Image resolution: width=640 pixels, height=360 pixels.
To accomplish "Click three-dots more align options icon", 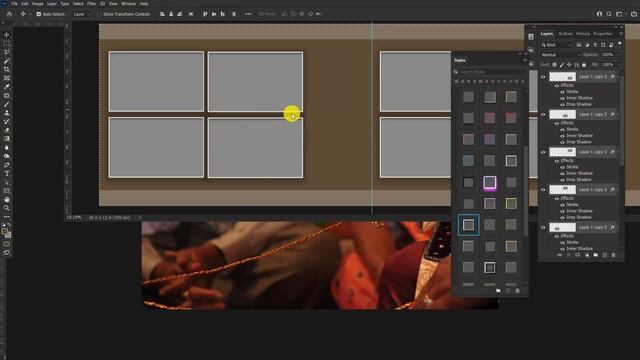I will pyautogui.click(x=248, y=14).
